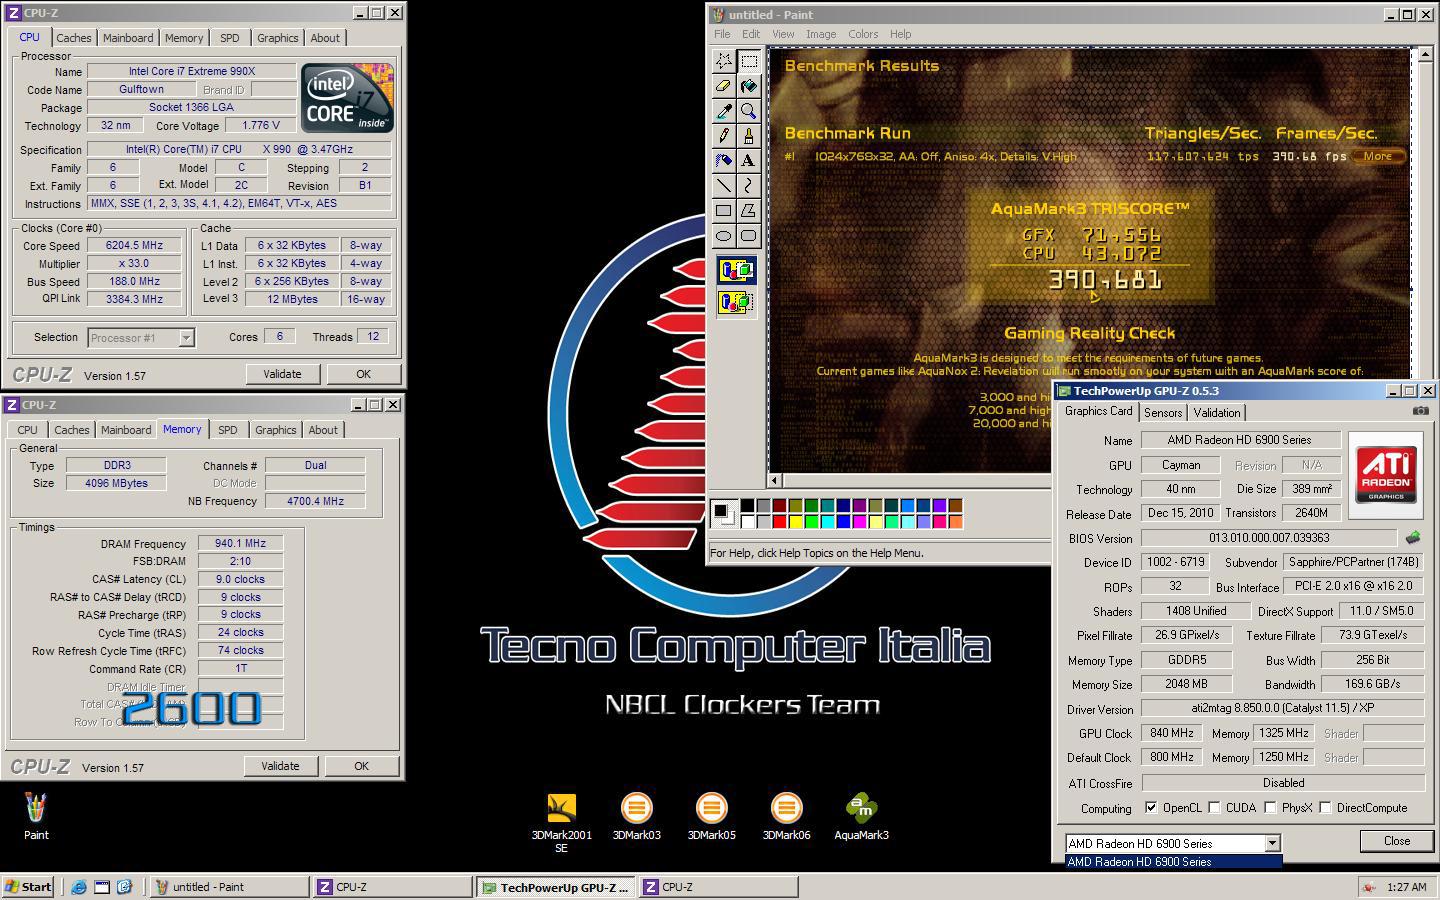Select the Text tool in Paint
This screenshot has height=900, width=1440.
pos(748,161)
